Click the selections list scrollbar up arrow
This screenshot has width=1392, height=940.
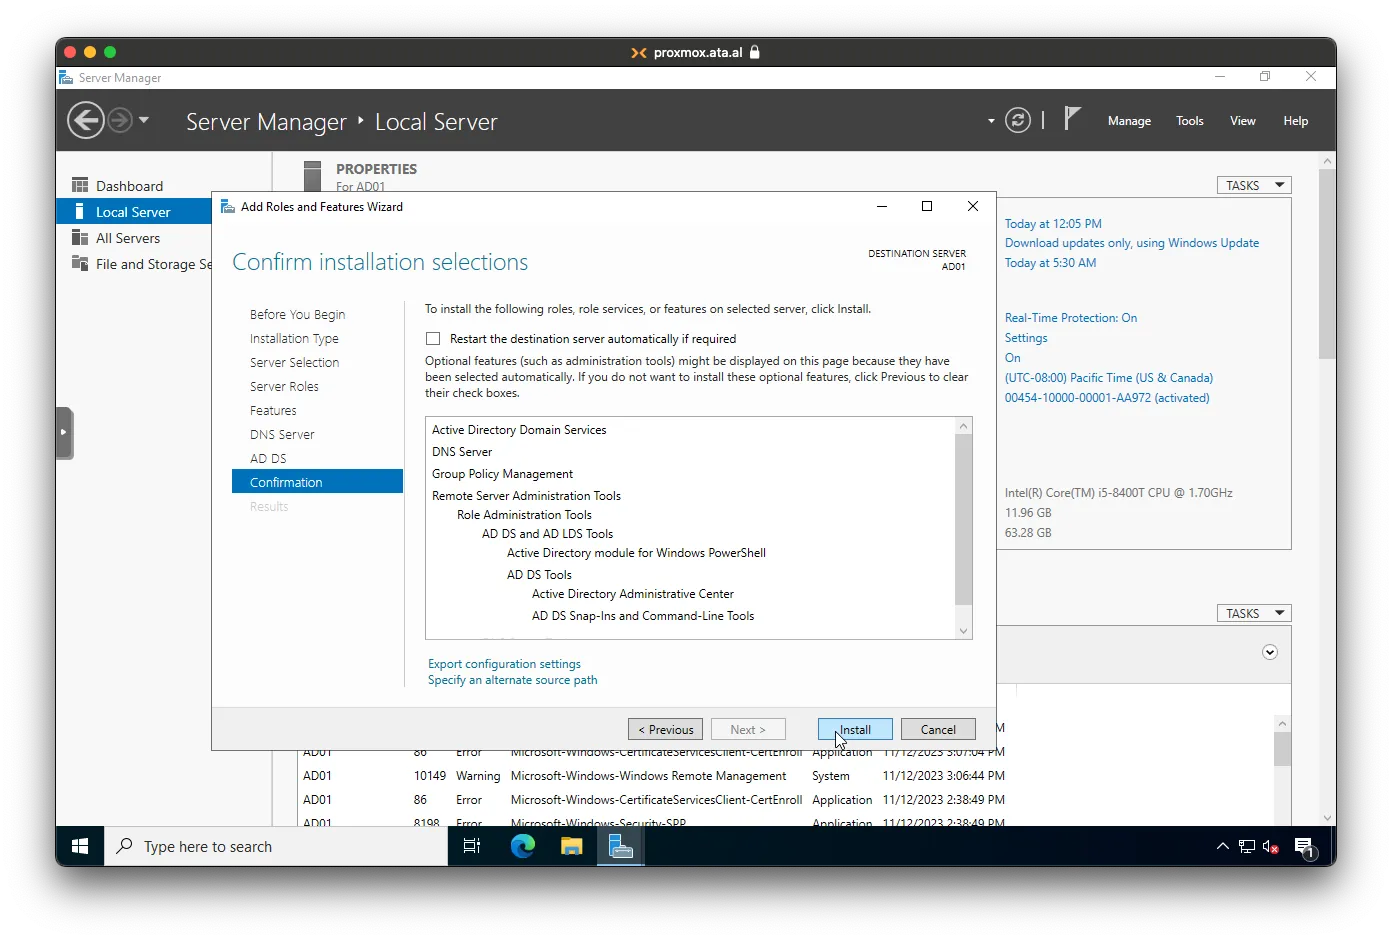(x=964, y=426)
